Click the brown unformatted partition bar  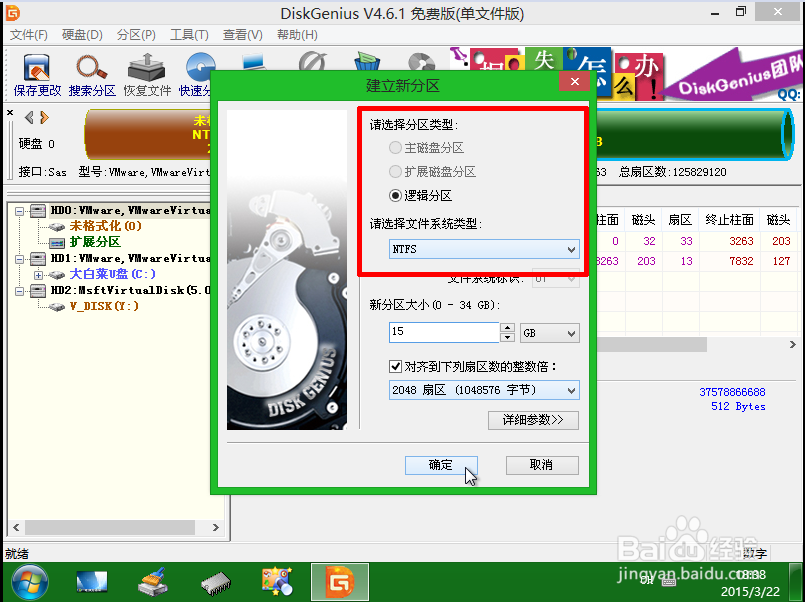tap(148, 134)
